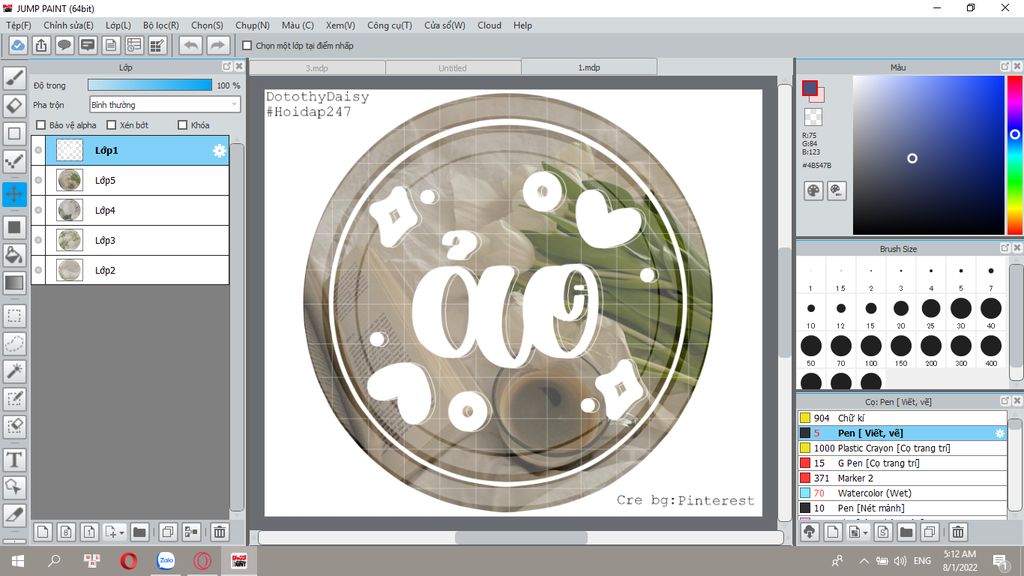1024x576 pixels.
Task: Select the Lasso selection tool
Action: point(14,344)
